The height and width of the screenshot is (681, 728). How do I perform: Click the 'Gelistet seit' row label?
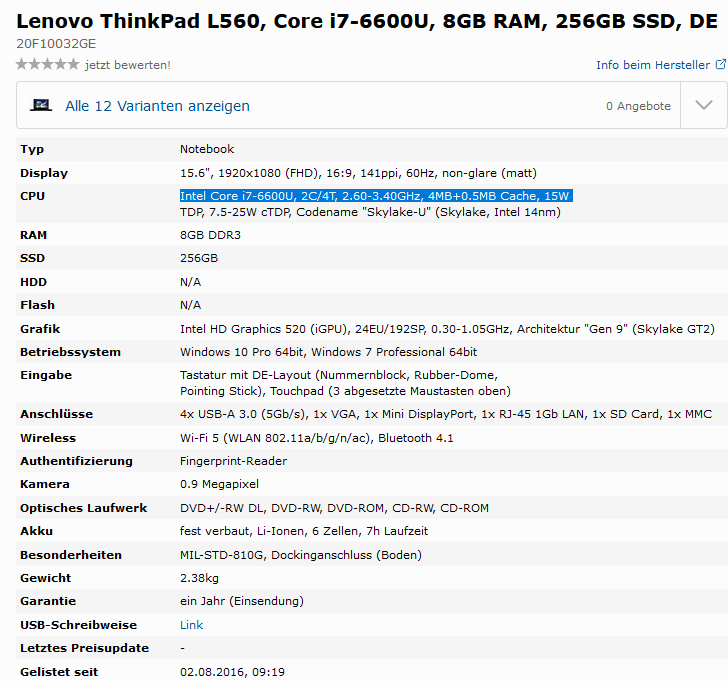[59, 672]
